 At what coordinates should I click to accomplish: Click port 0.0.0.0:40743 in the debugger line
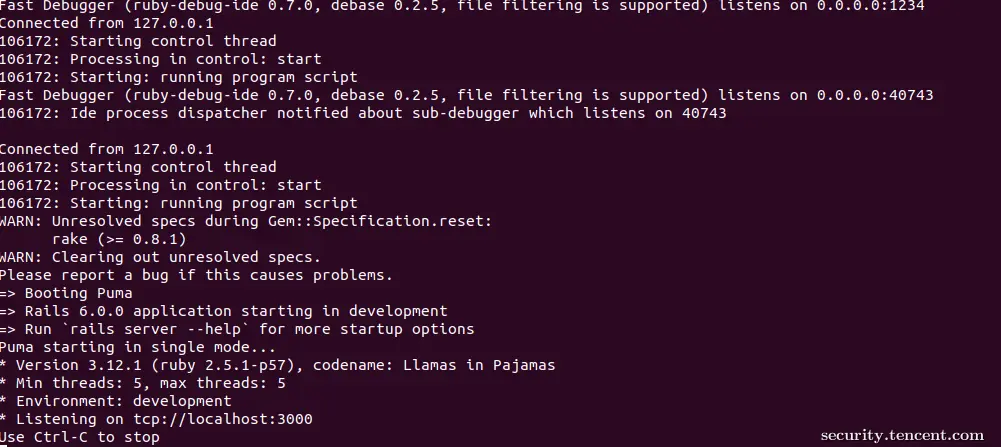875,95
